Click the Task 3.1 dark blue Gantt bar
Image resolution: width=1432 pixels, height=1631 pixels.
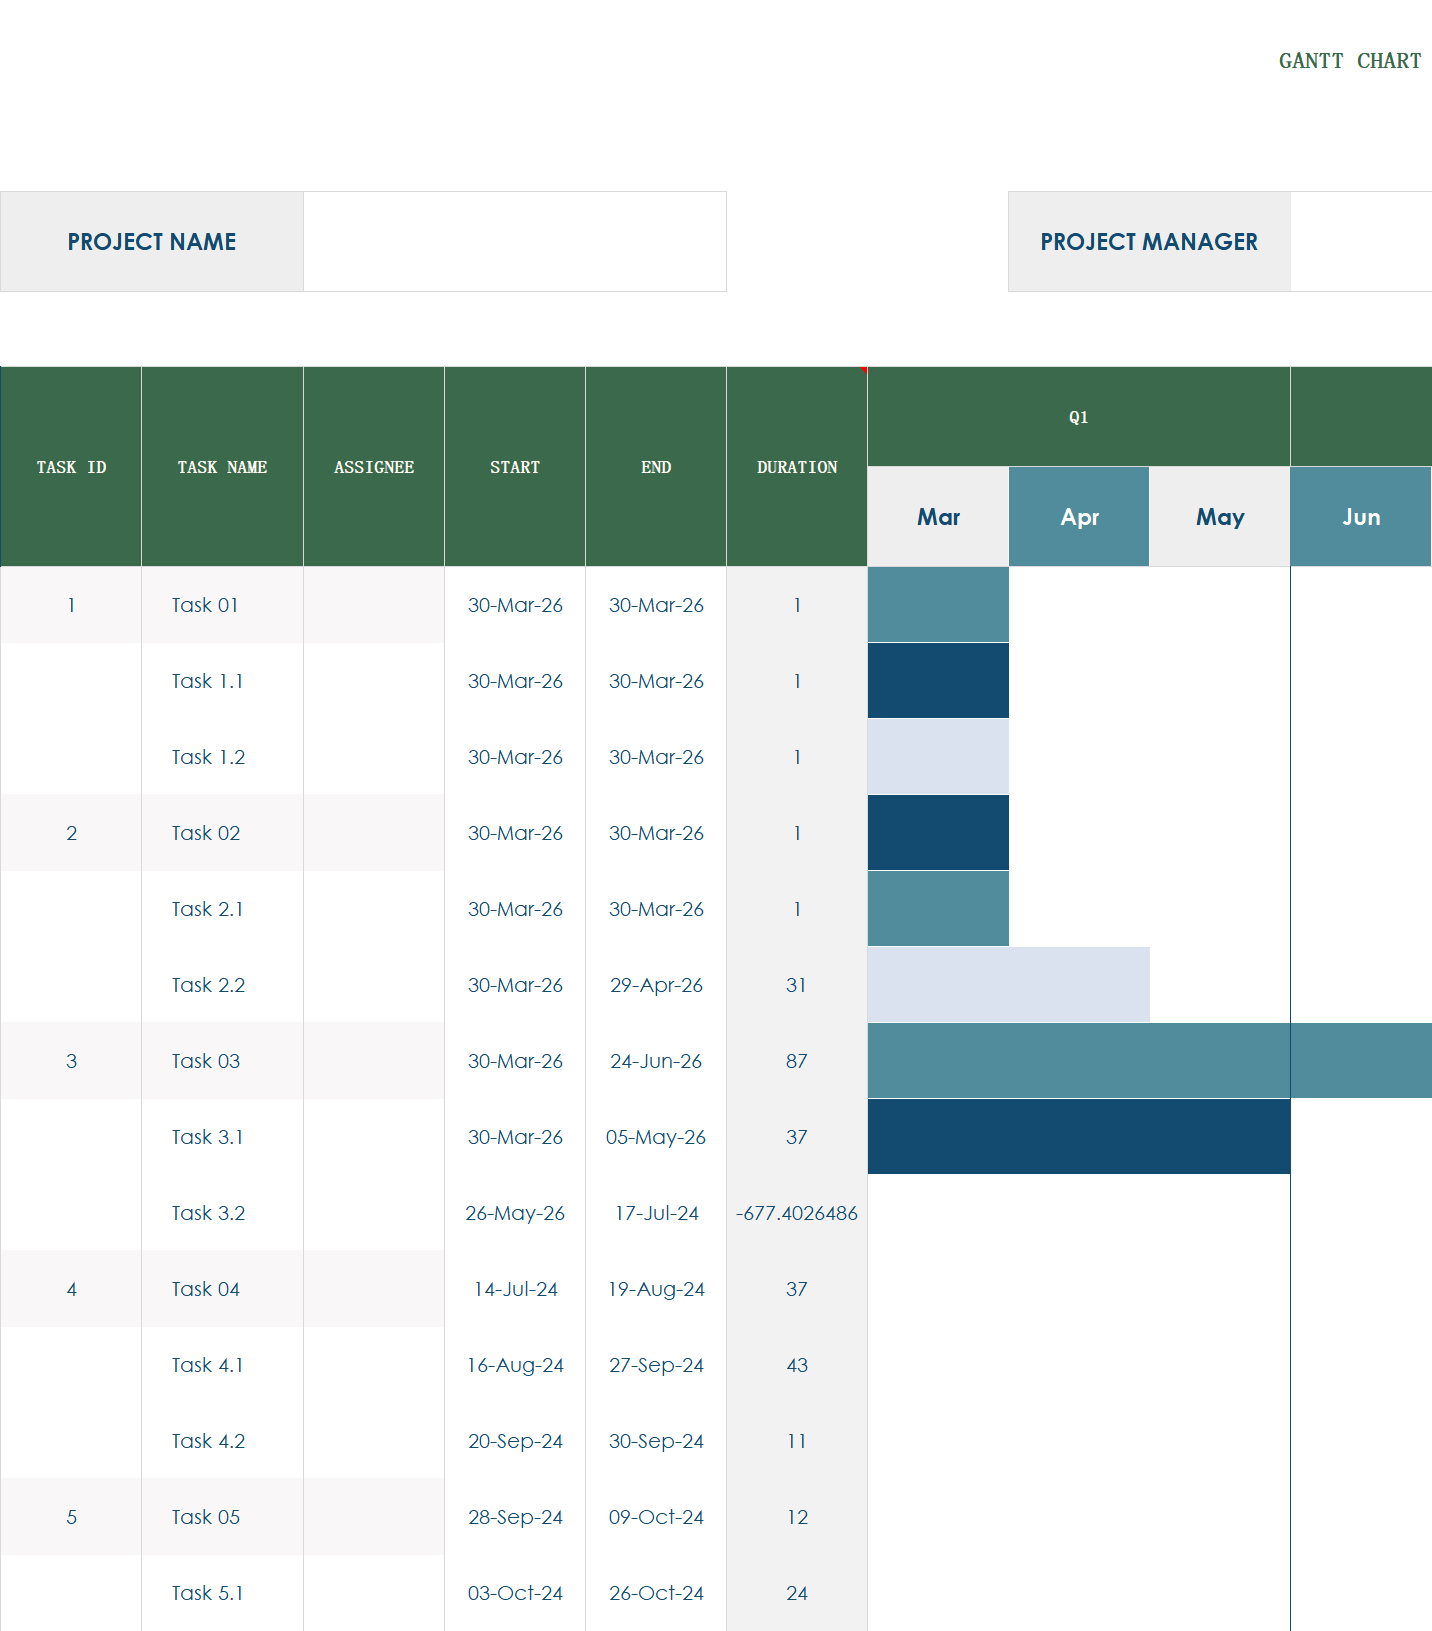click(x=1079, y=1137)
